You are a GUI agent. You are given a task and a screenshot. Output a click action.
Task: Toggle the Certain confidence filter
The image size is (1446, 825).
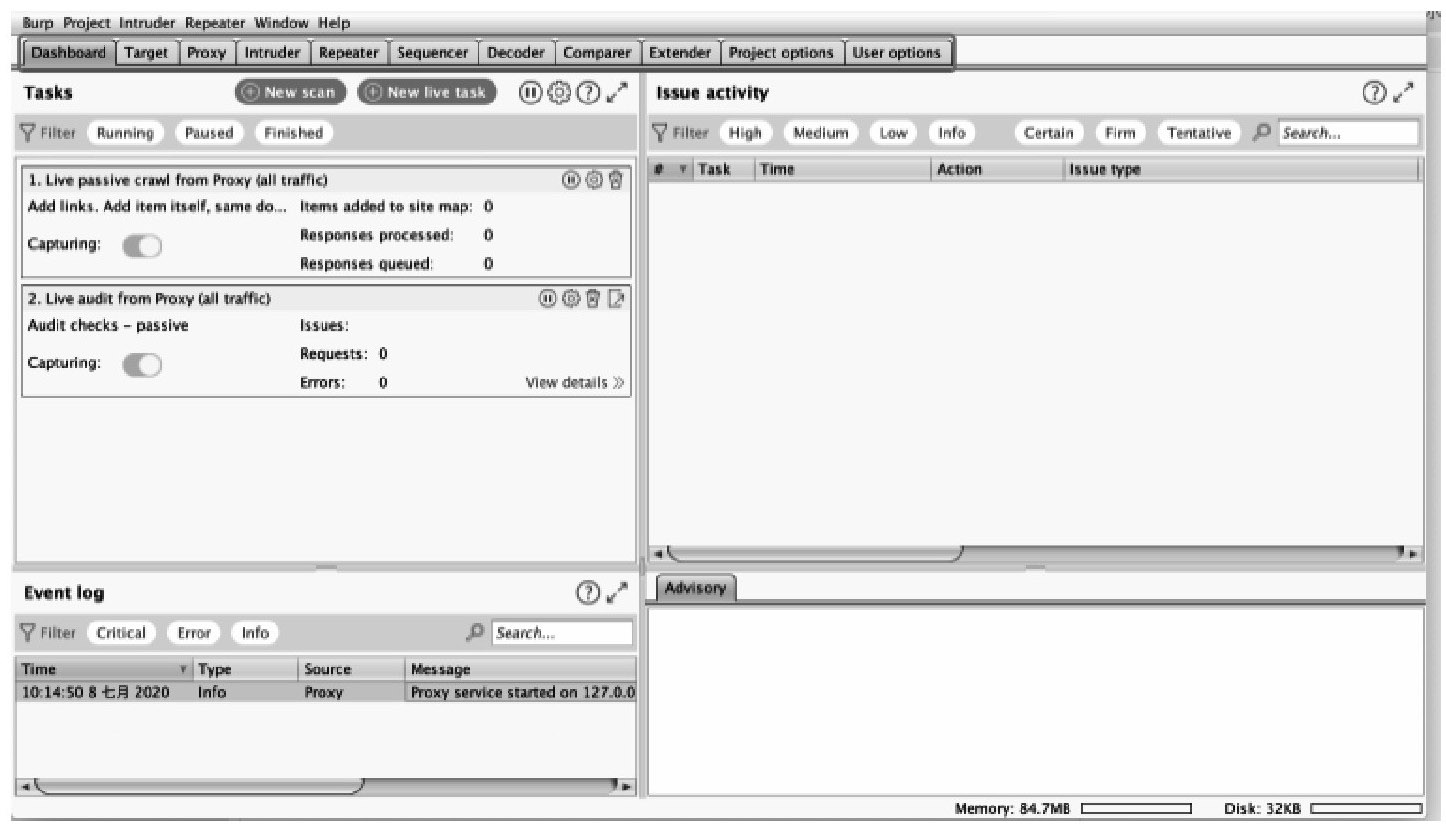(x=1049, y=133)
